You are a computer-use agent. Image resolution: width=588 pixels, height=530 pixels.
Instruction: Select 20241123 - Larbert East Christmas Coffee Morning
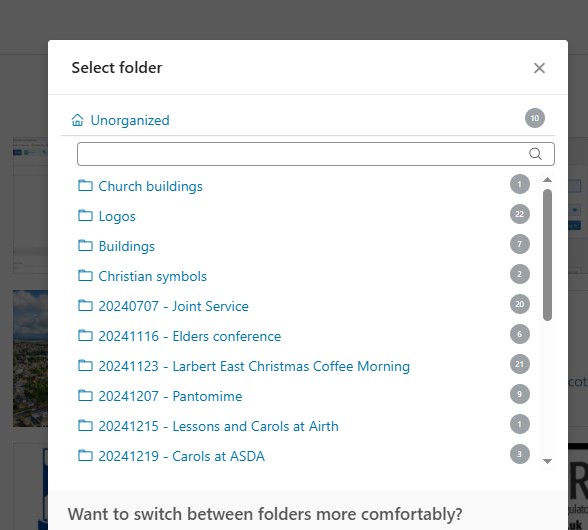[x=254, y=366]
